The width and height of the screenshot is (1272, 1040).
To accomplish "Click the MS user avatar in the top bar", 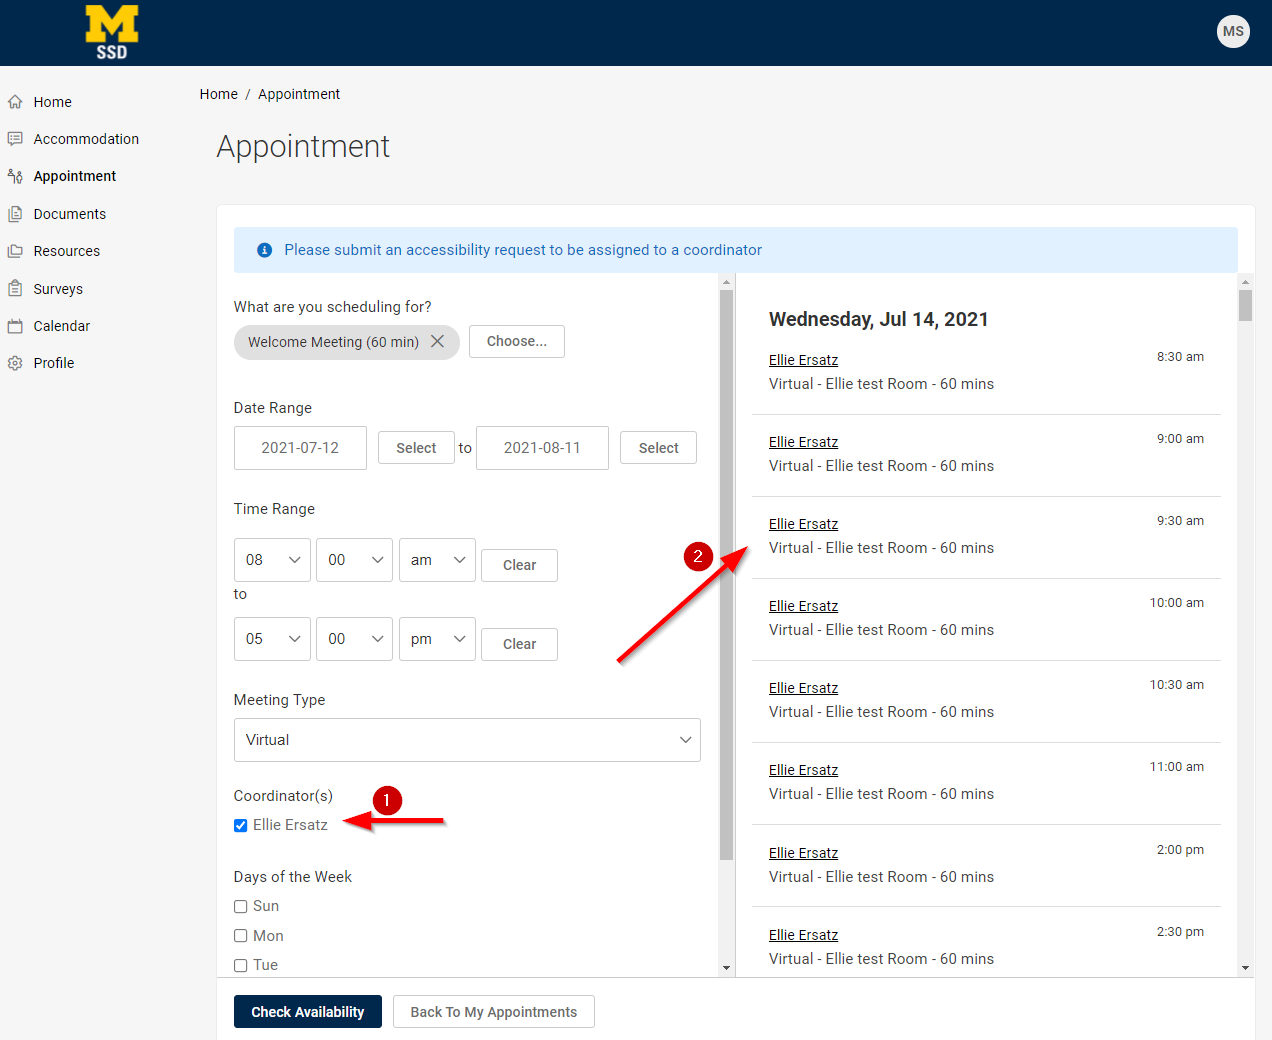I will 1233,31.
